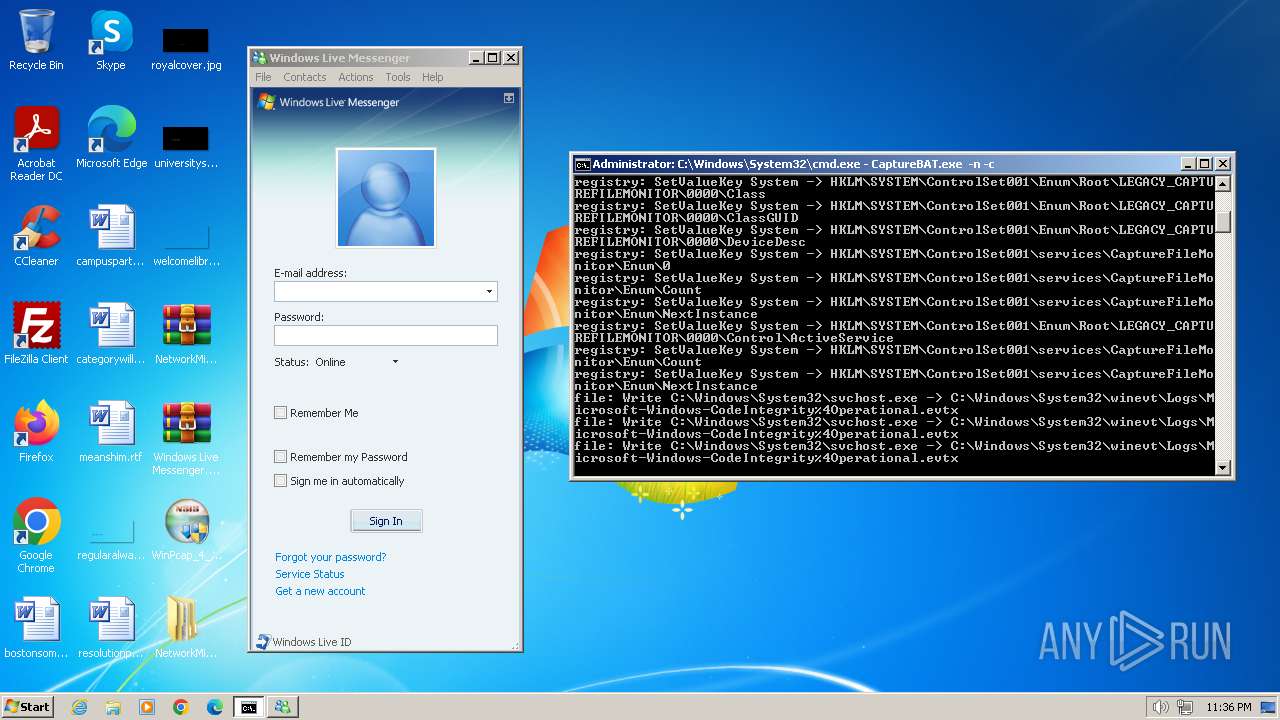Image resolution: width=1280 pixels, height=720 pixels.
Task: Enable Remember my Password
Action: click(x=280, y=456)
